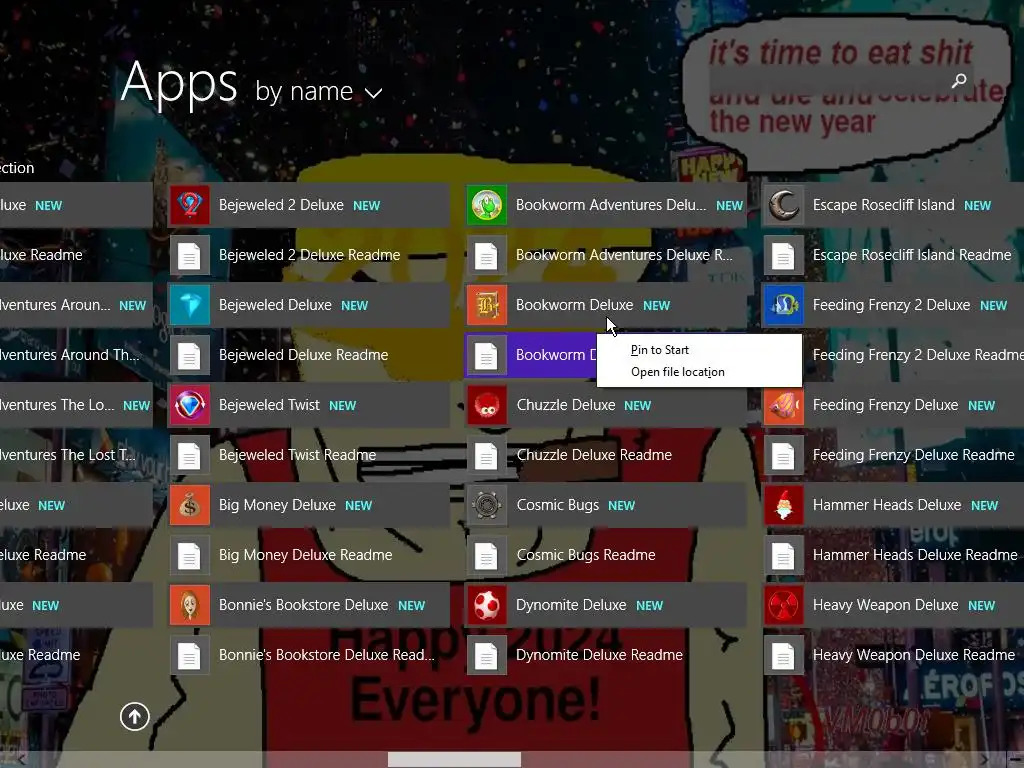
Task: Launch Feeding Frenzy 2 Deluxe fish icon
Action: (784, 305)
